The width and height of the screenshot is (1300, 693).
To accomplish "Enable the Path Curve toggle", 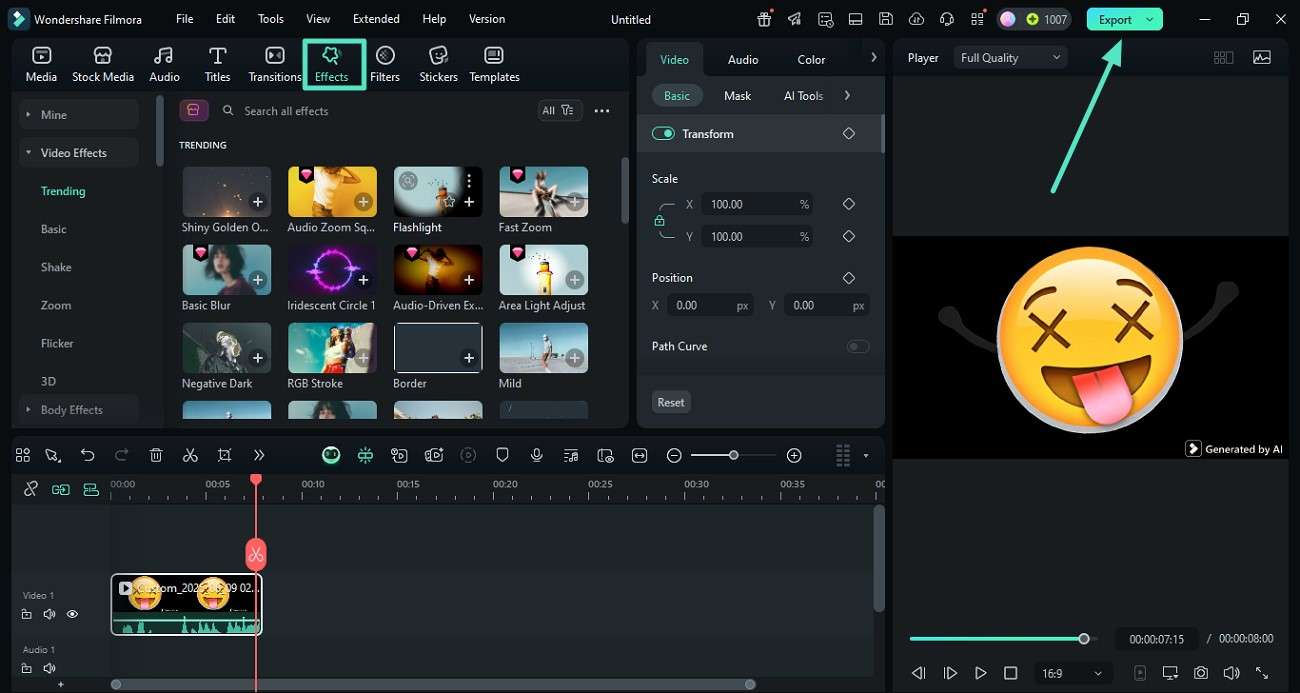I will point(858,346).
